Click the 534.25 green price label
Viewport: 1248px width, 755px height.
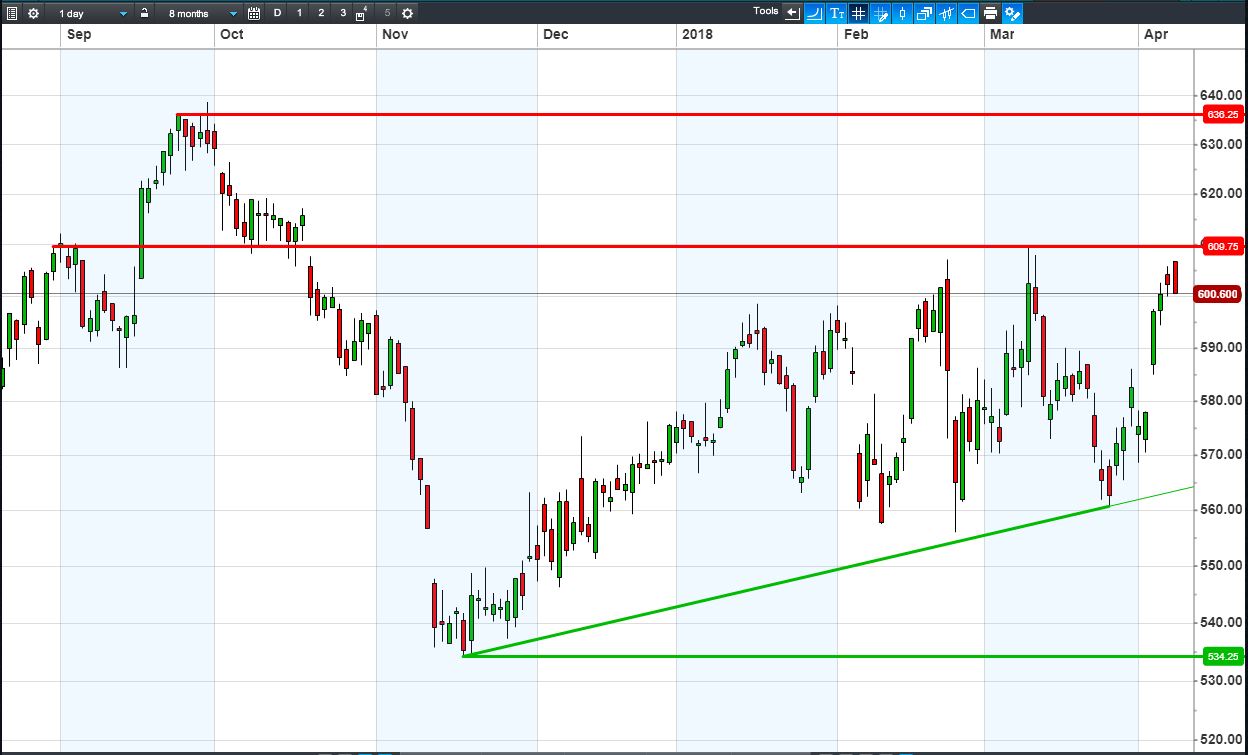tap(1223, 657)
